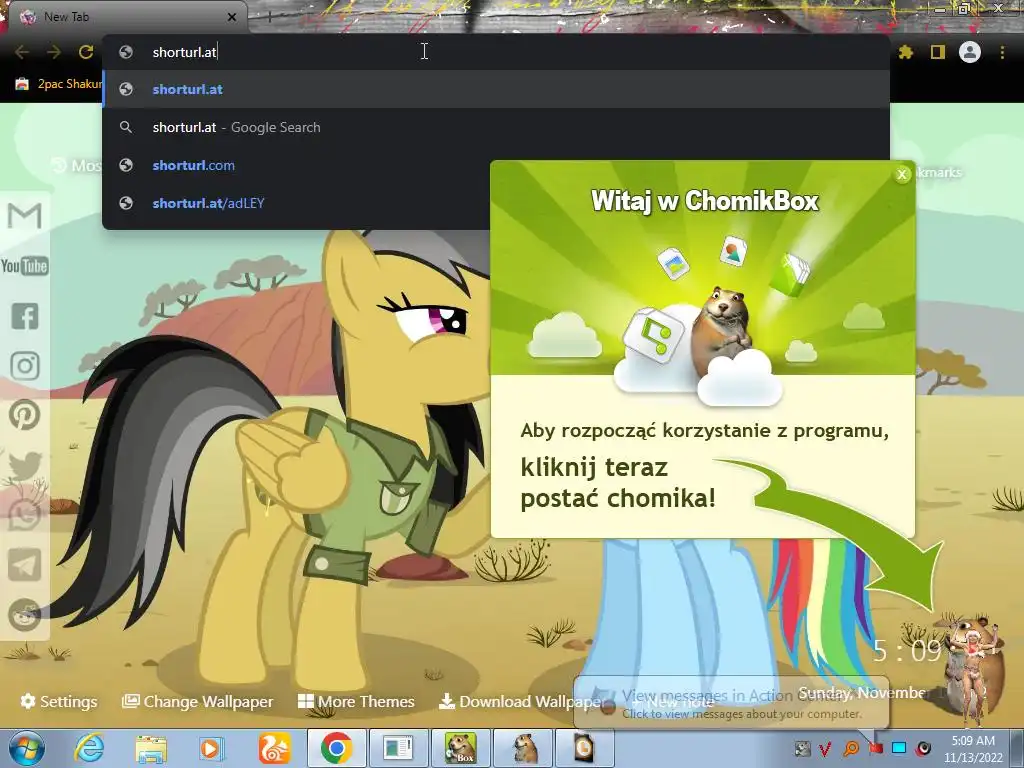Open the ChomikBox taskbar button
Image resolution: width=1024 pixels, height=768 pixels.
[460, 748]
